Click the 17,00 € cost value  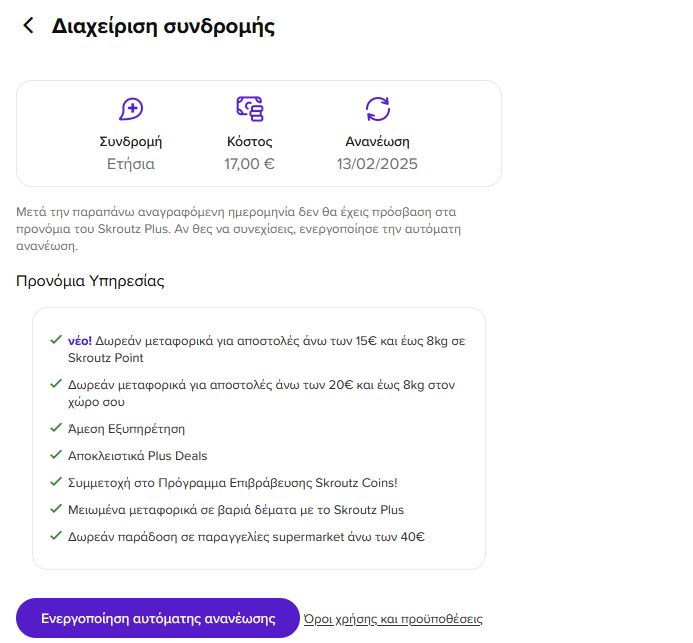tap(249, 164)
